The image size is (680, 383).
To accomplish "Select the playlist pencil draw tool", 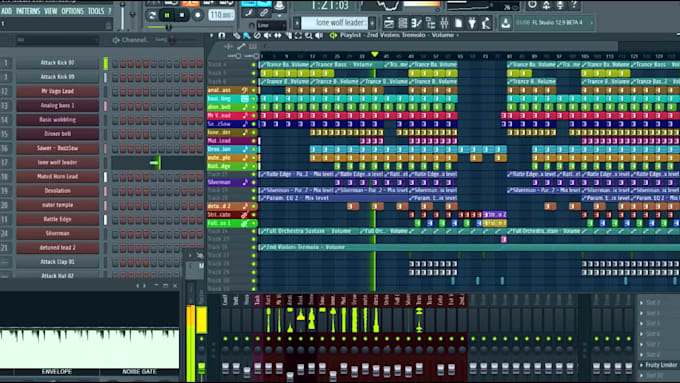I will [236, 36].
